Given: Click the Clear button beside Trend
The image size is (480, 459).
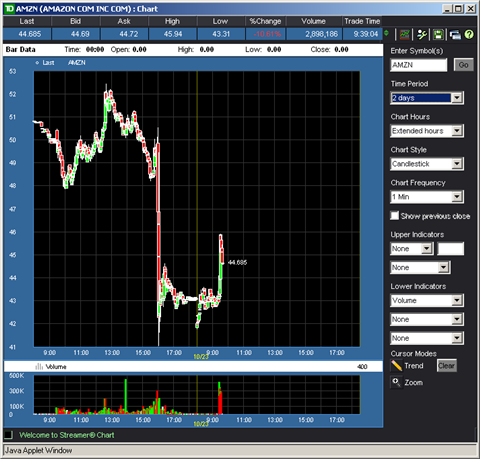Looking at the screenshot, I should tap(447, 366).
